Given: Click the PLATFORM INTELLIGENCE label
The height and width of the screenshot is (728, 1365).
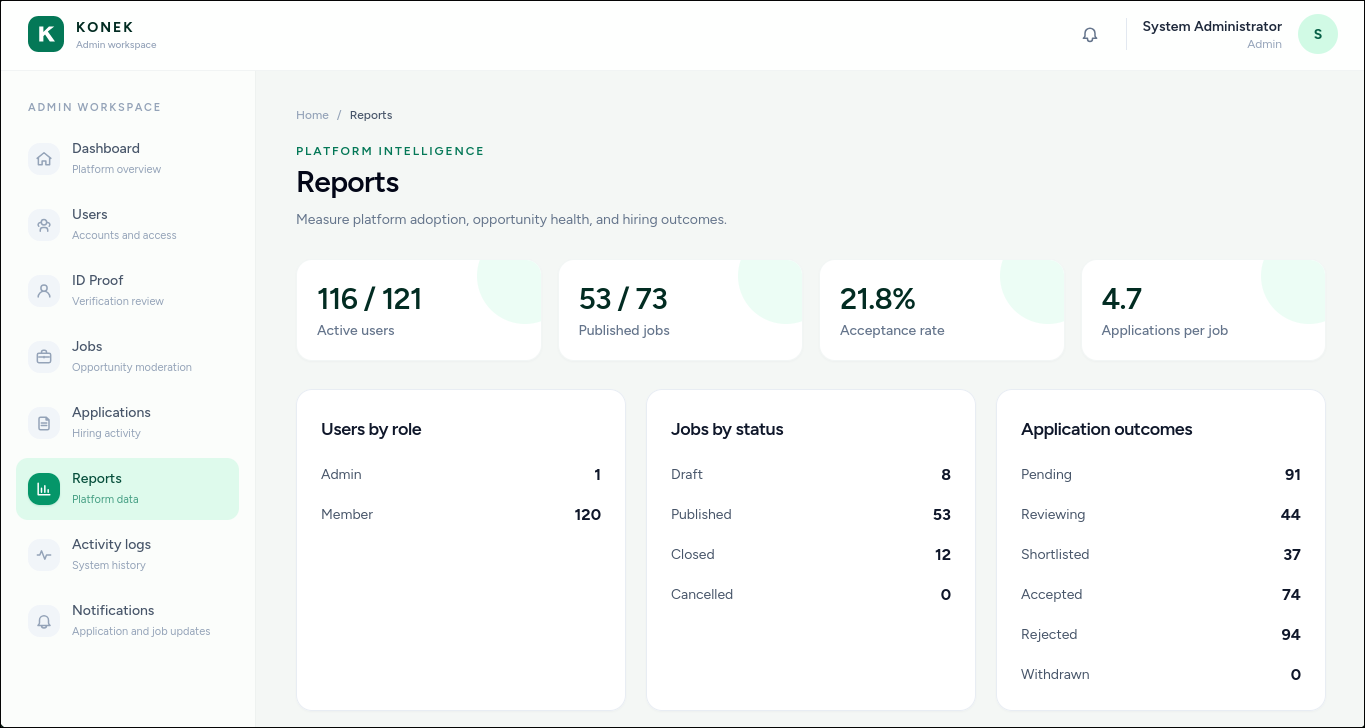Looking at the screenshot, I should [x=390, y=151].
